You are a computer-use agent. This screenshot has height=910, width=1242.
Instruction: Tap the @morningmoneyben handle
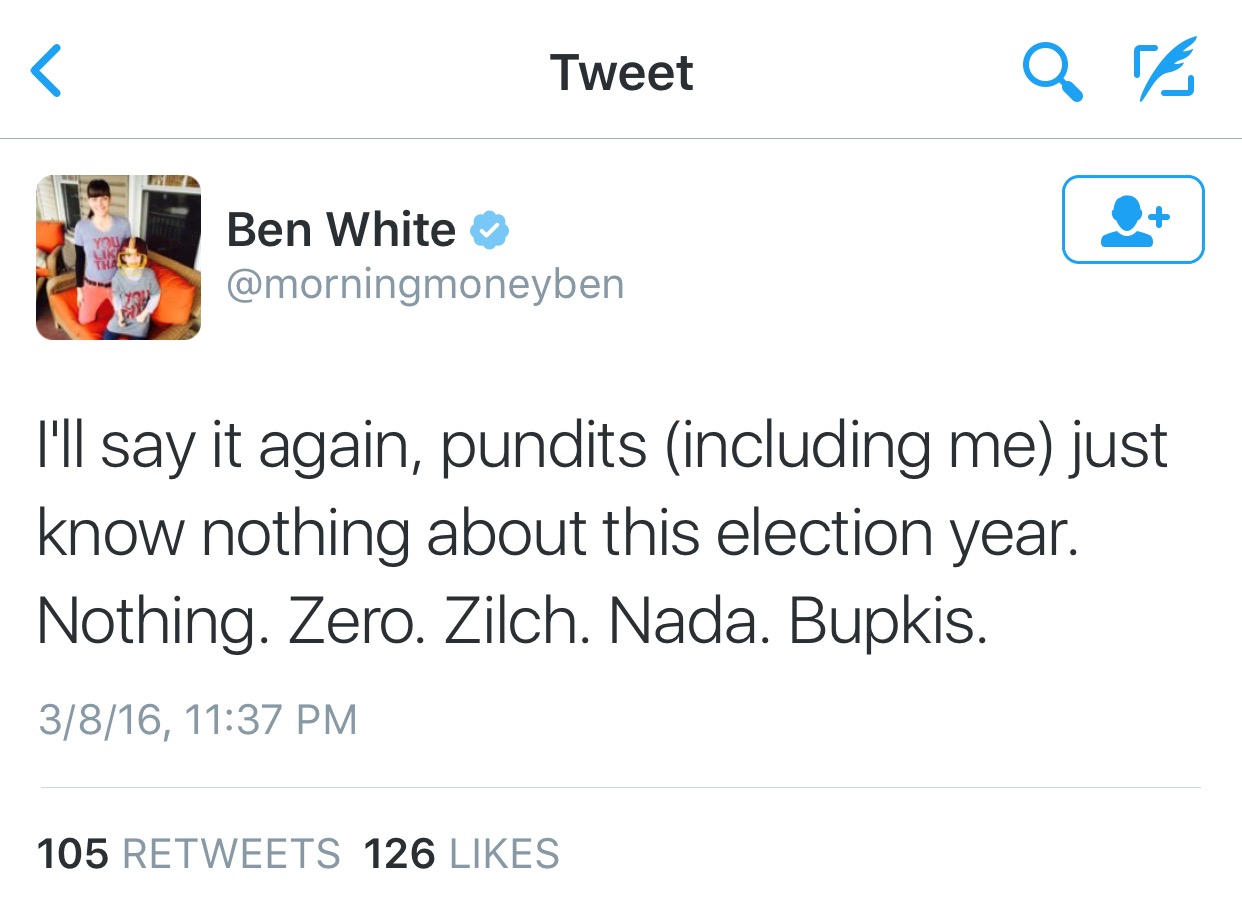[x=425, y=285]
